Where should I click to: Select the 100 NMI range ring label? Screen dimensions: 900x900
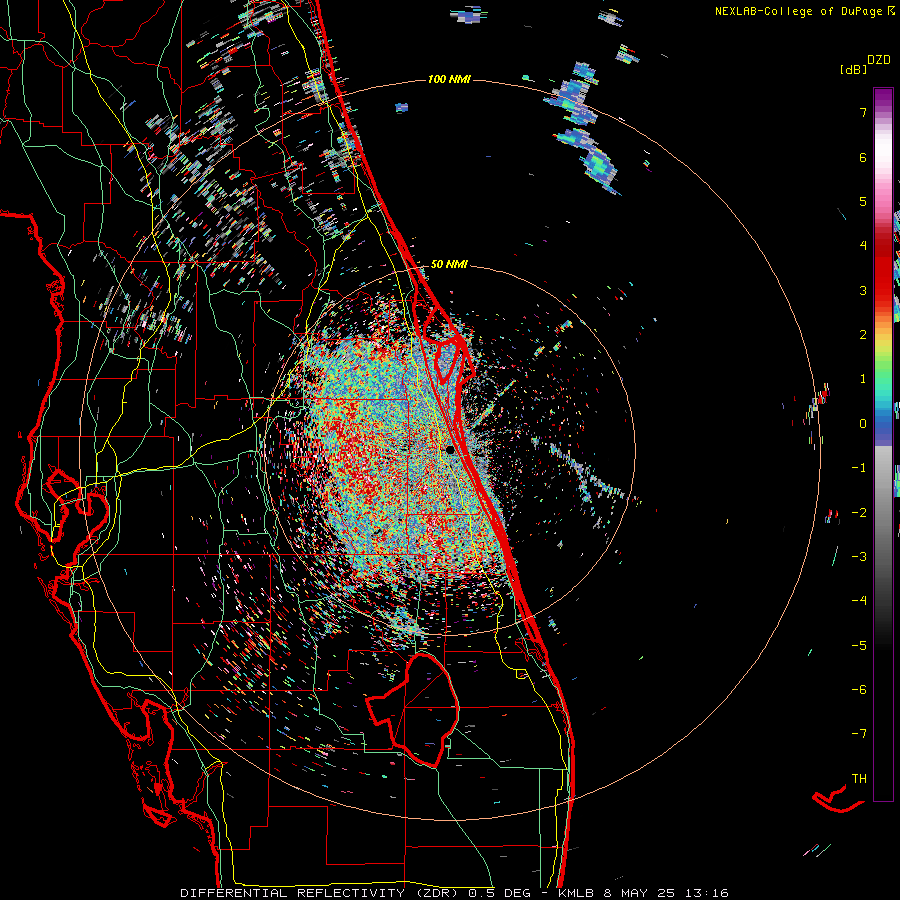coord(449,79)
